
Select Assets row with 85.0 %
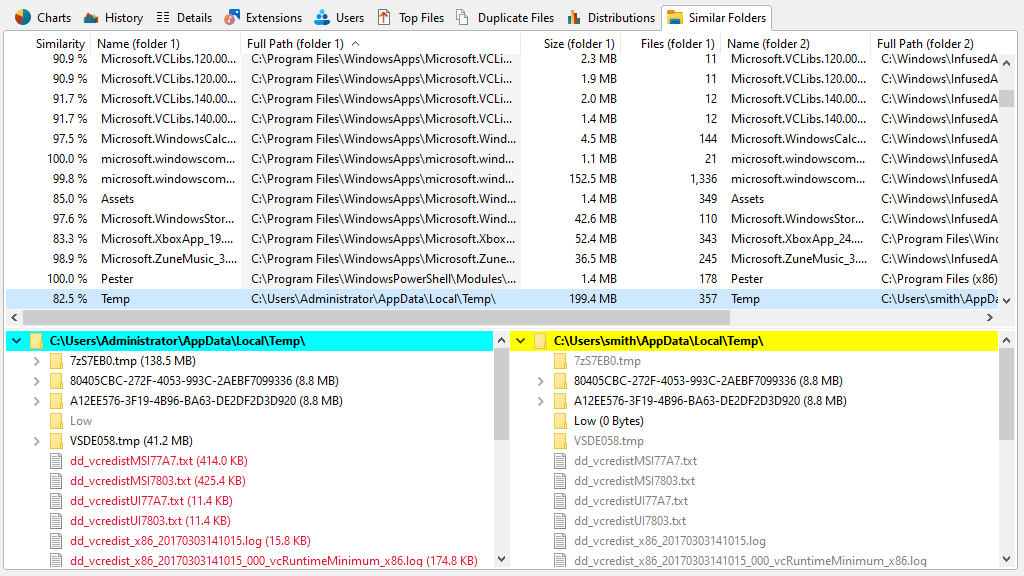coord(502,199)
